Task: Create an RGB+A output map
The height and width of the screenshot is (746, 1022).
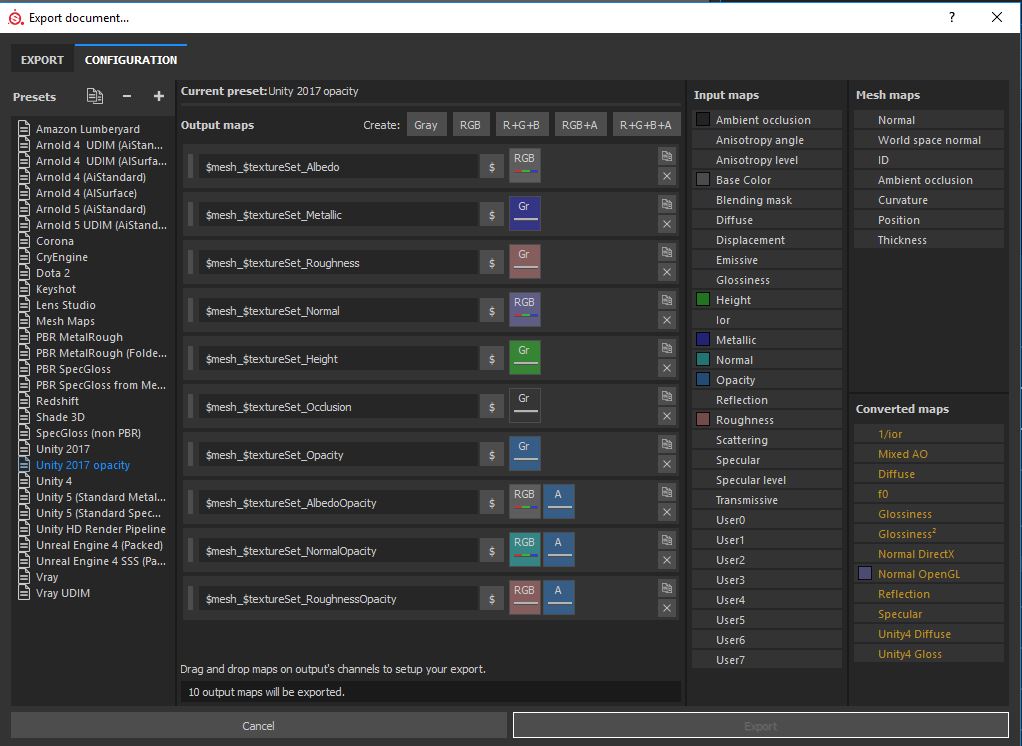Action: [x=579, y=124]
